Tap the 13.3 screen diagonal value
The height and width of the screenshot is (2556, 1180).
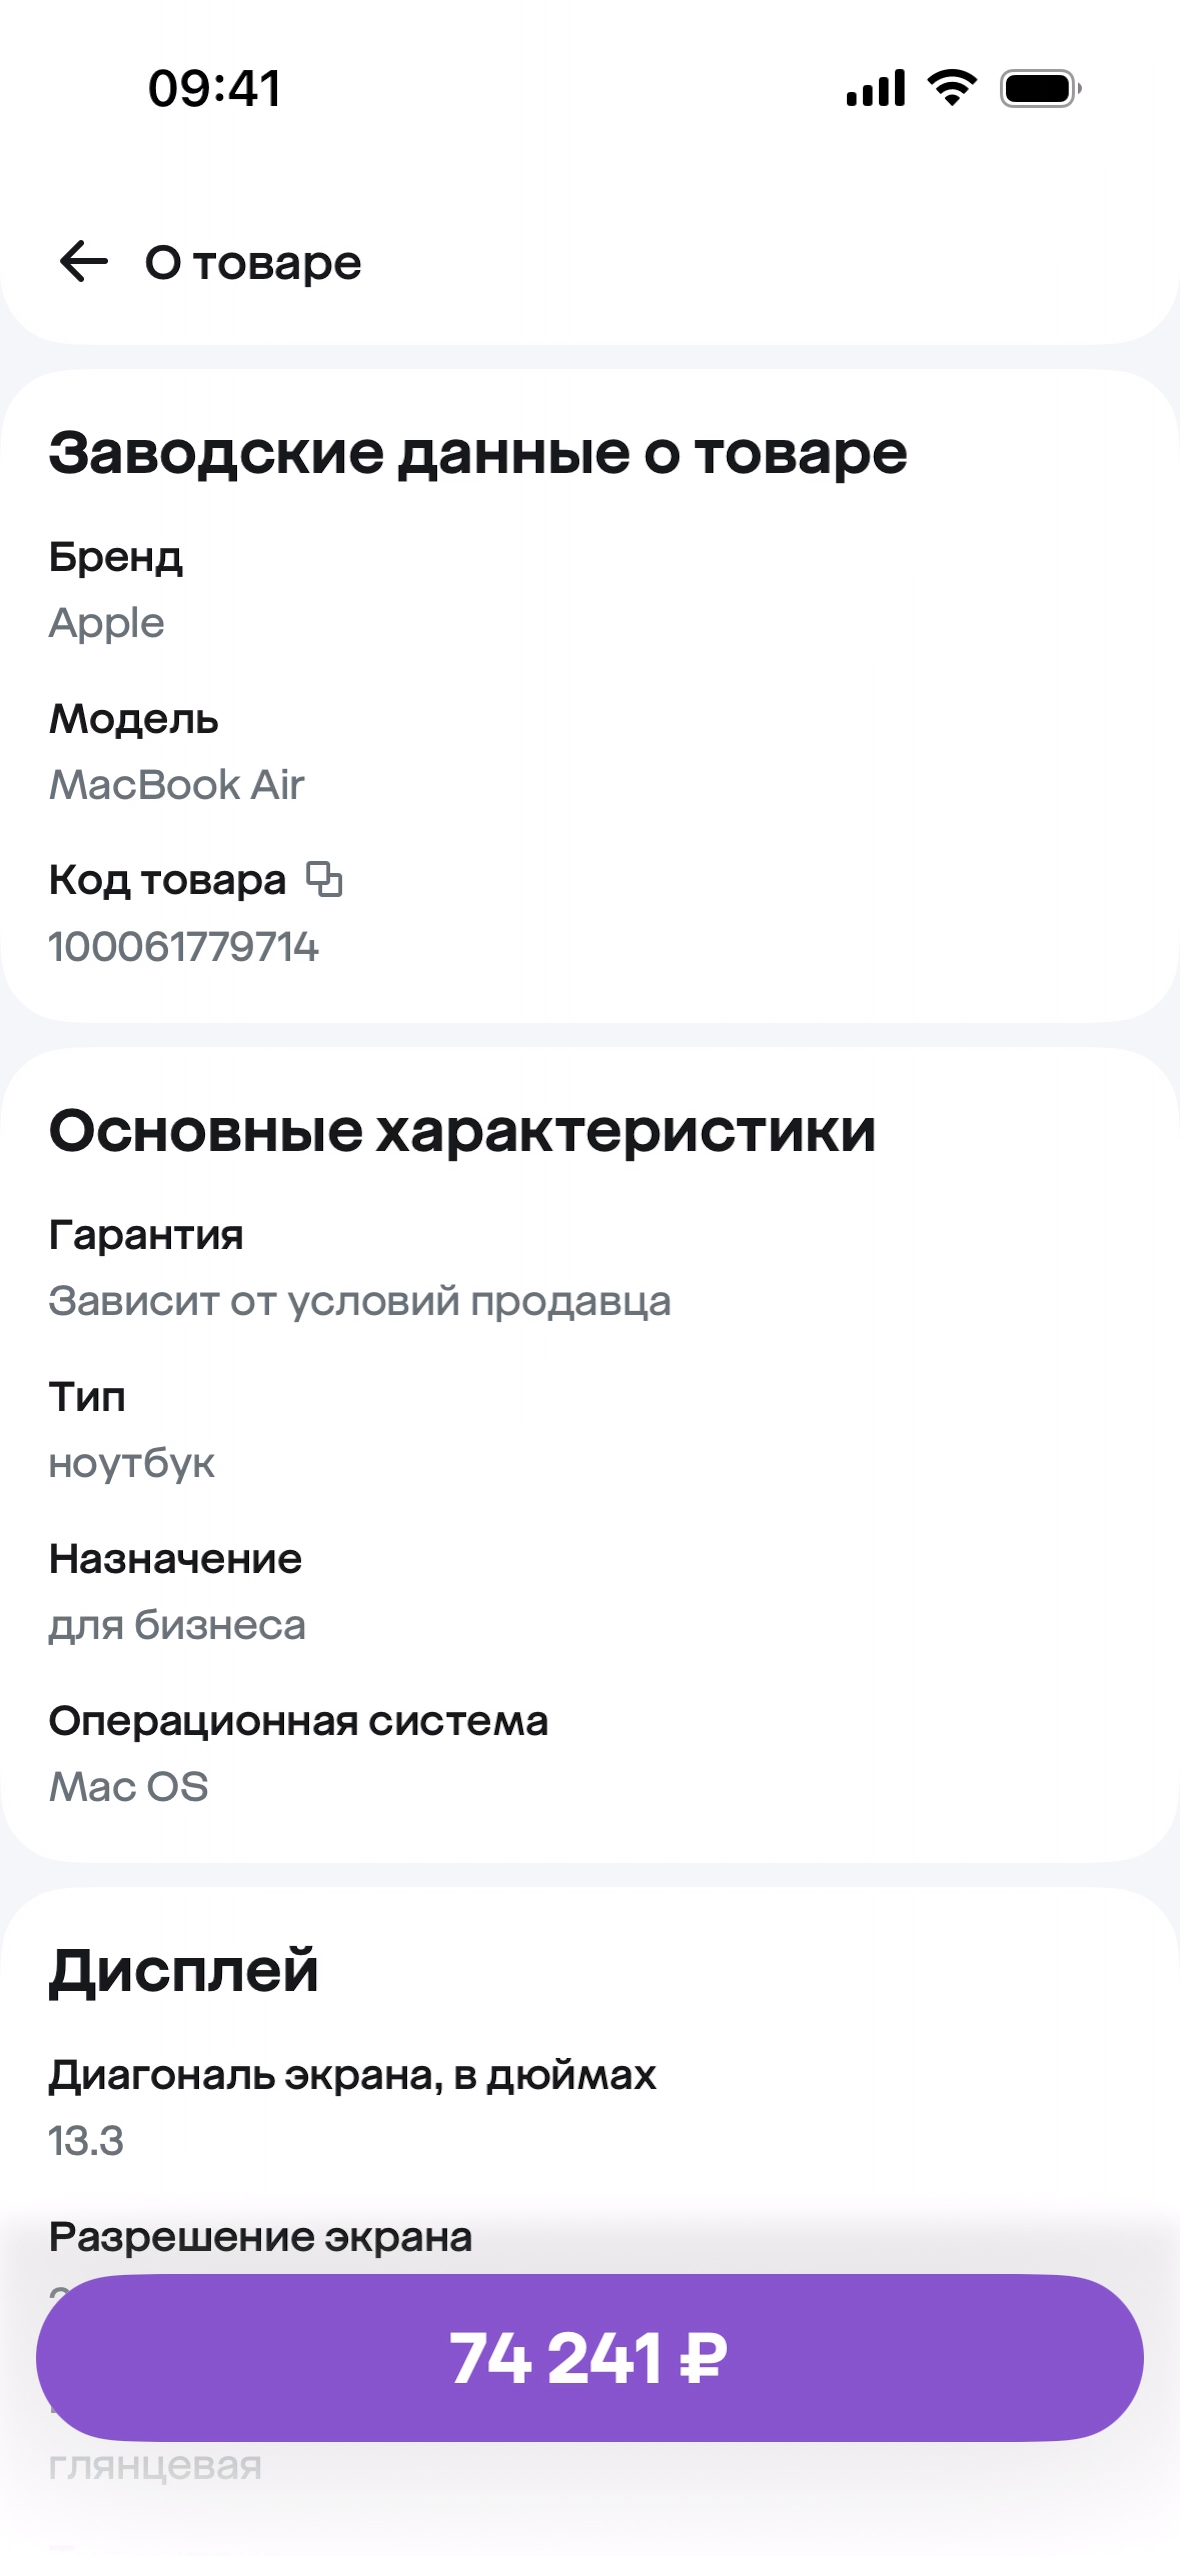click(86, 2141)
